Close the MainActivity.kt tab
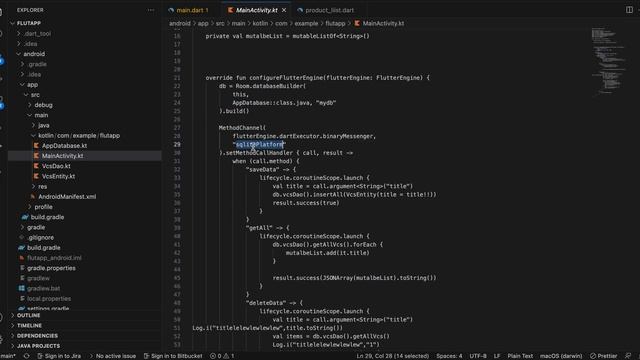 coord(284,10)
